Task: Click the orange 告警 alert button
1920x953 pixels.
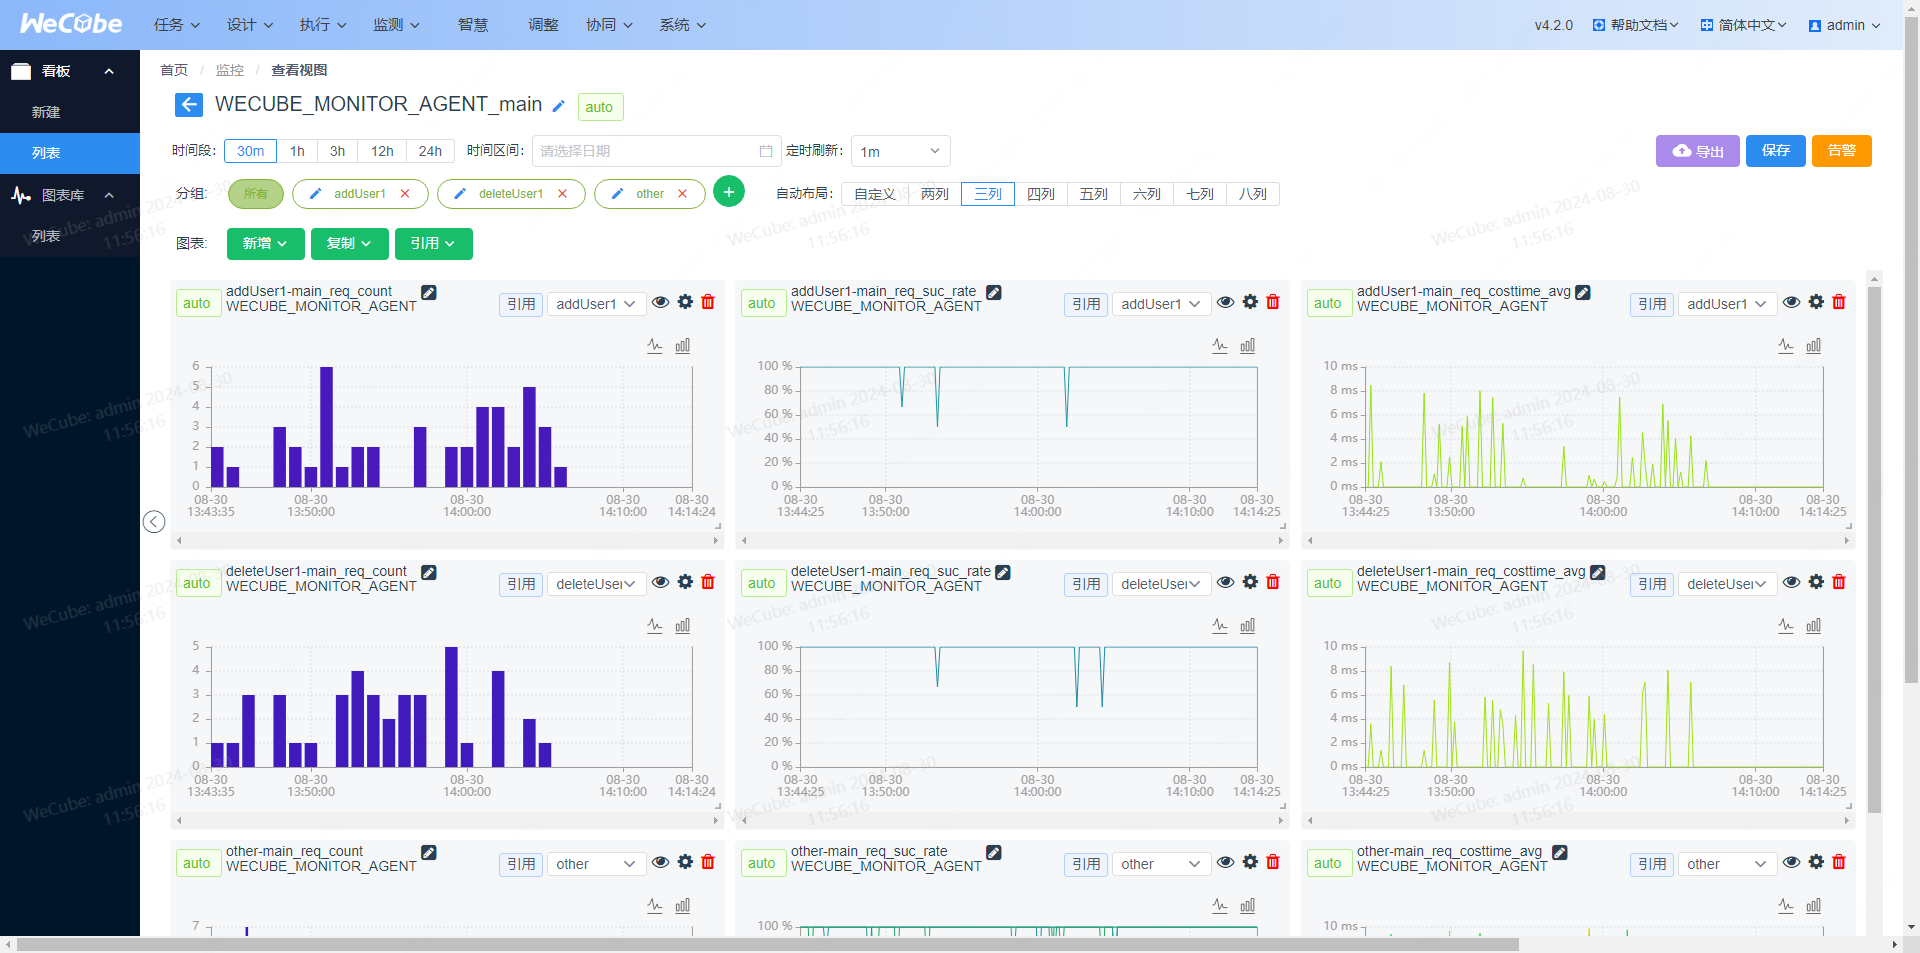Action: tap(1842, 150)
